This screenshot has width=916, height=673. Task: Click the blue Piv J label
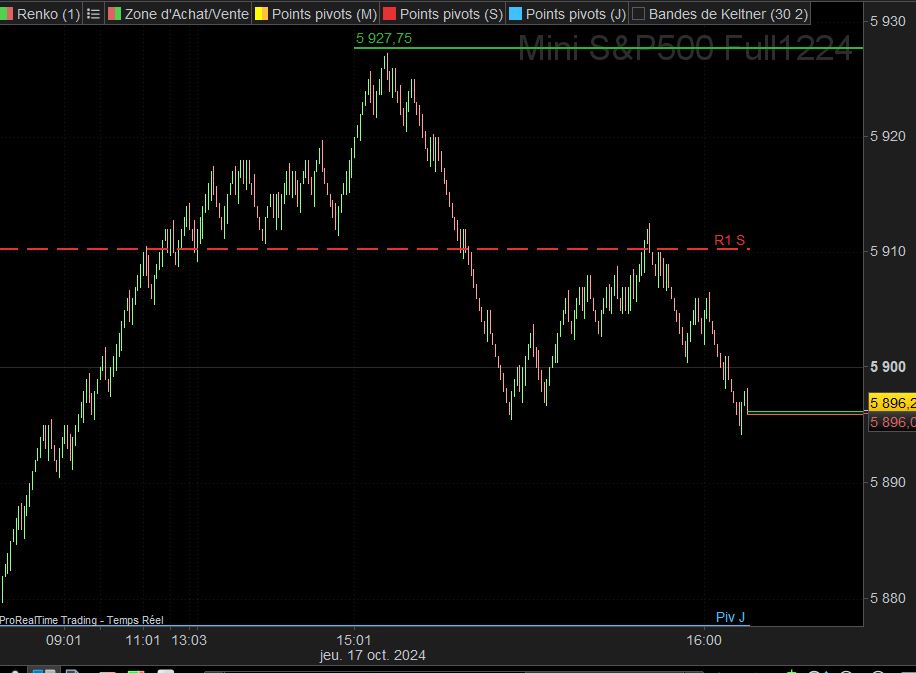730,617
